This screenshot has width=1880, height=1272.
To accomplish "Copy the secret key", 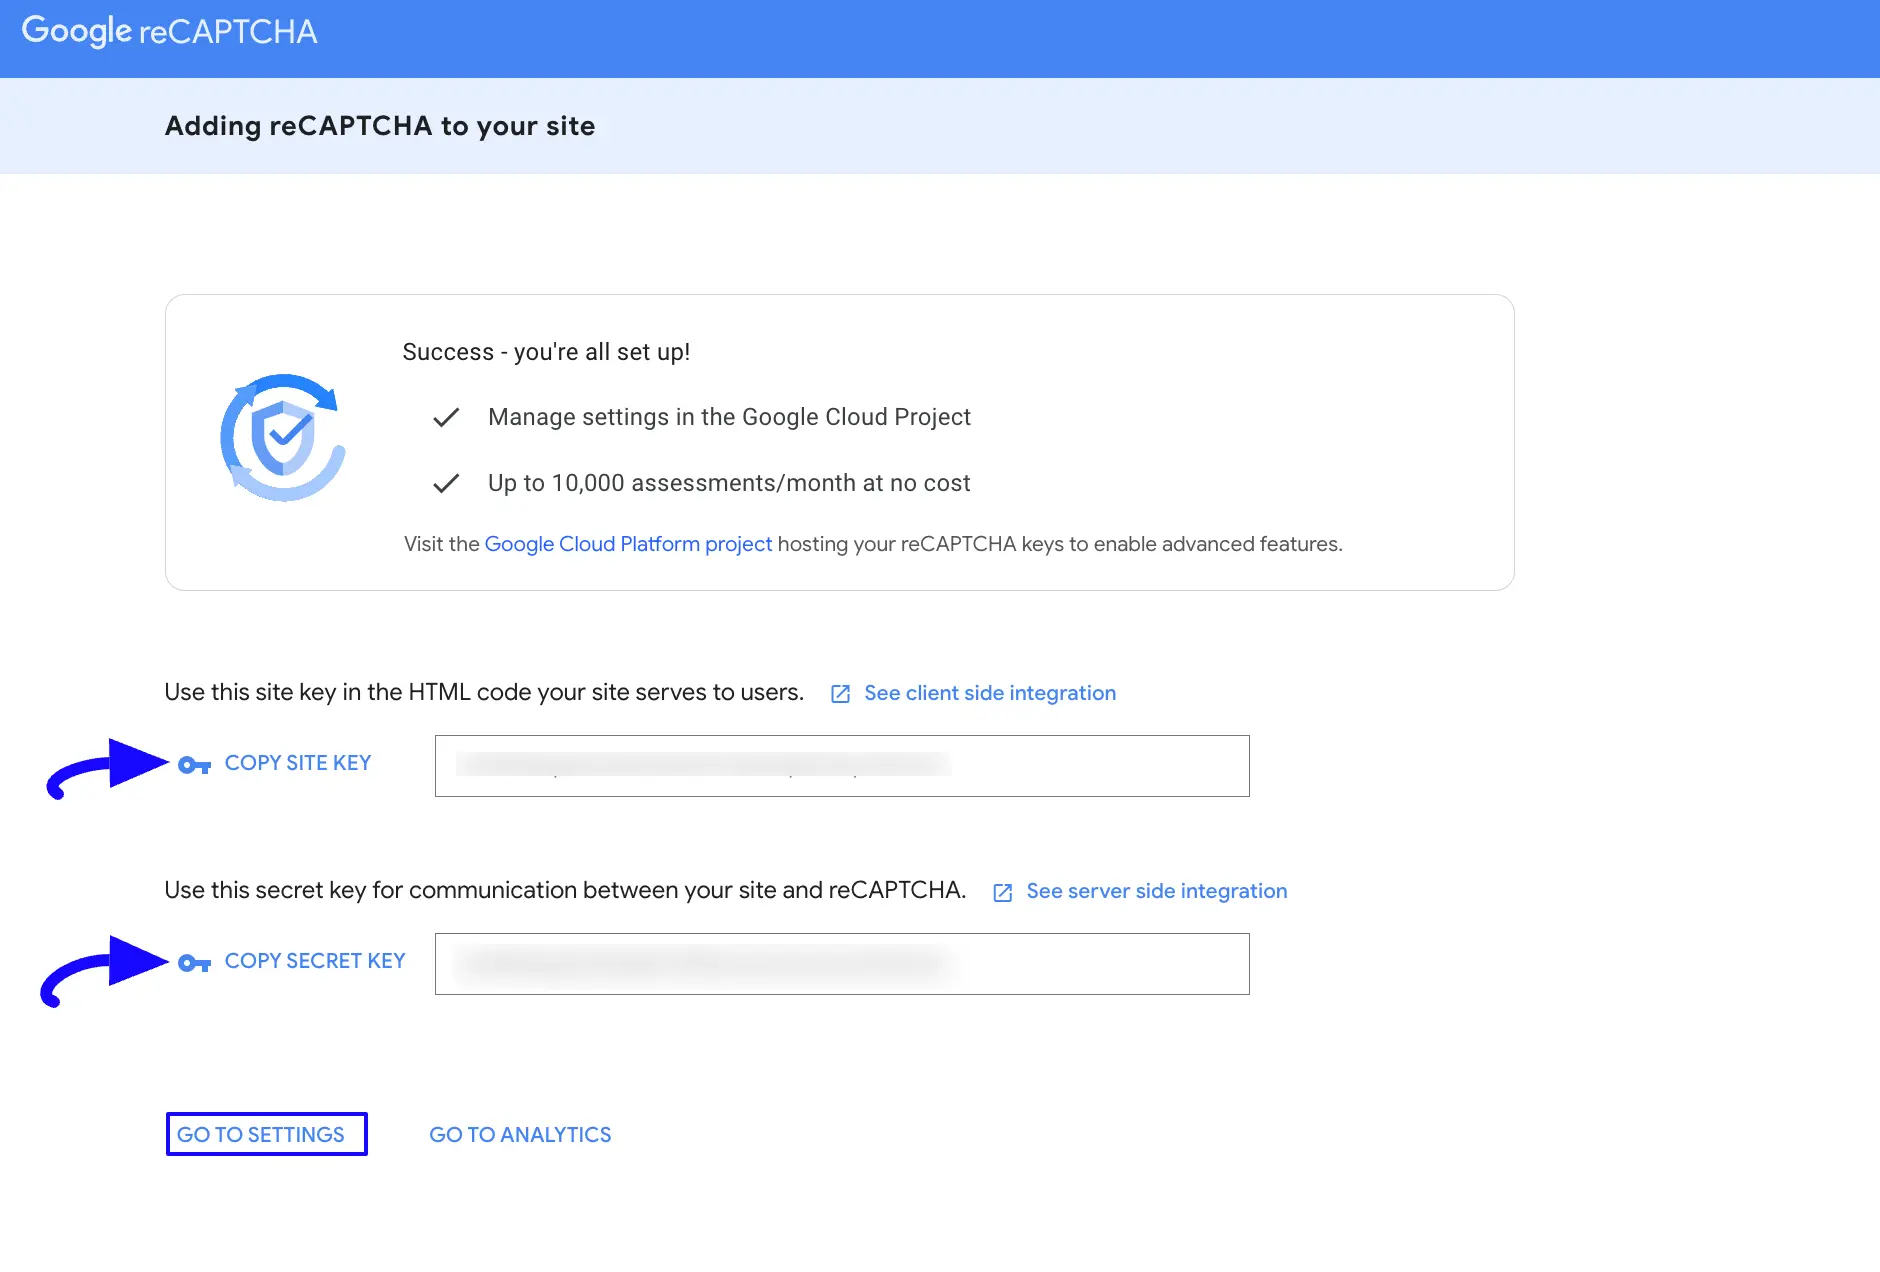I will [315, 961].
